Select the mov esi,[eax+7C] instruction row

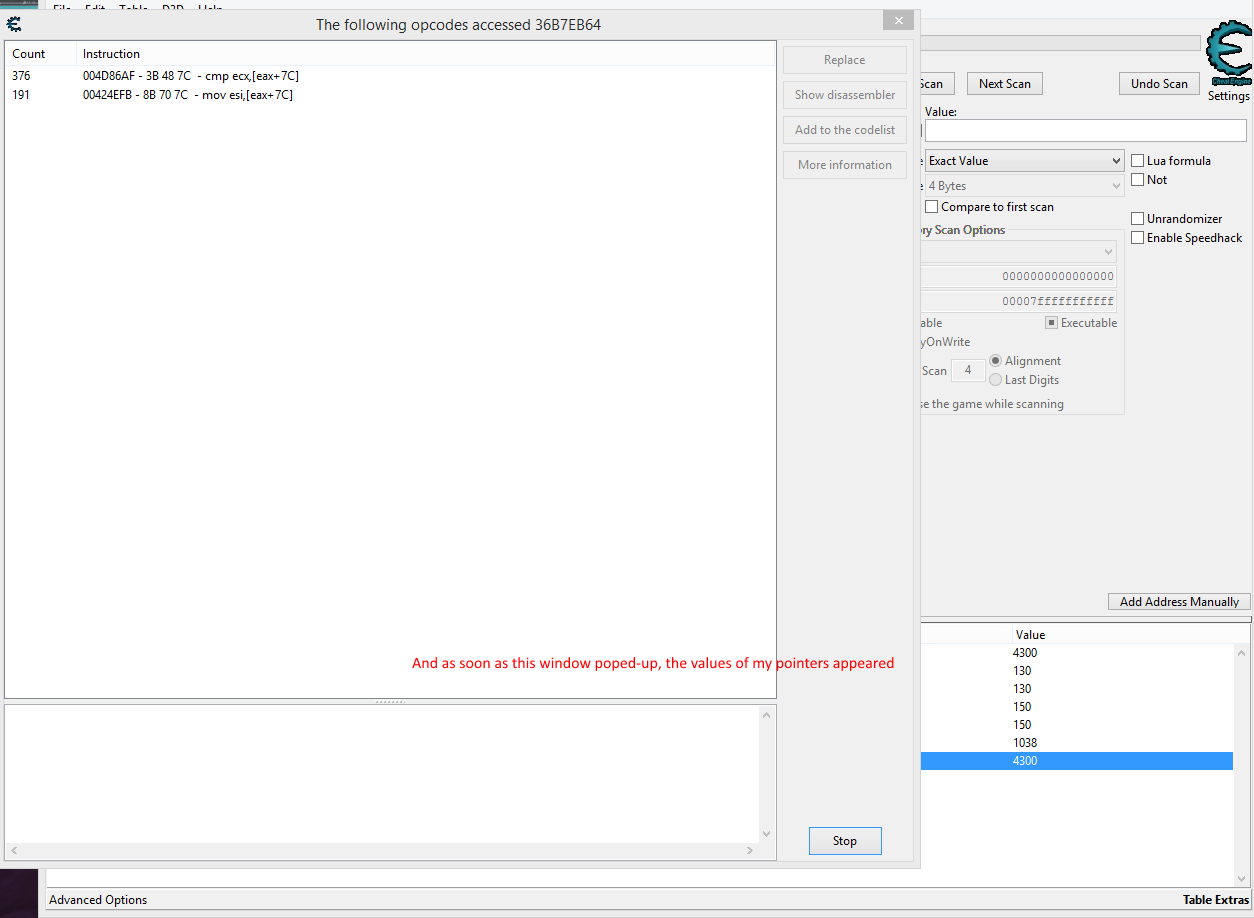(x=390, y=95)
